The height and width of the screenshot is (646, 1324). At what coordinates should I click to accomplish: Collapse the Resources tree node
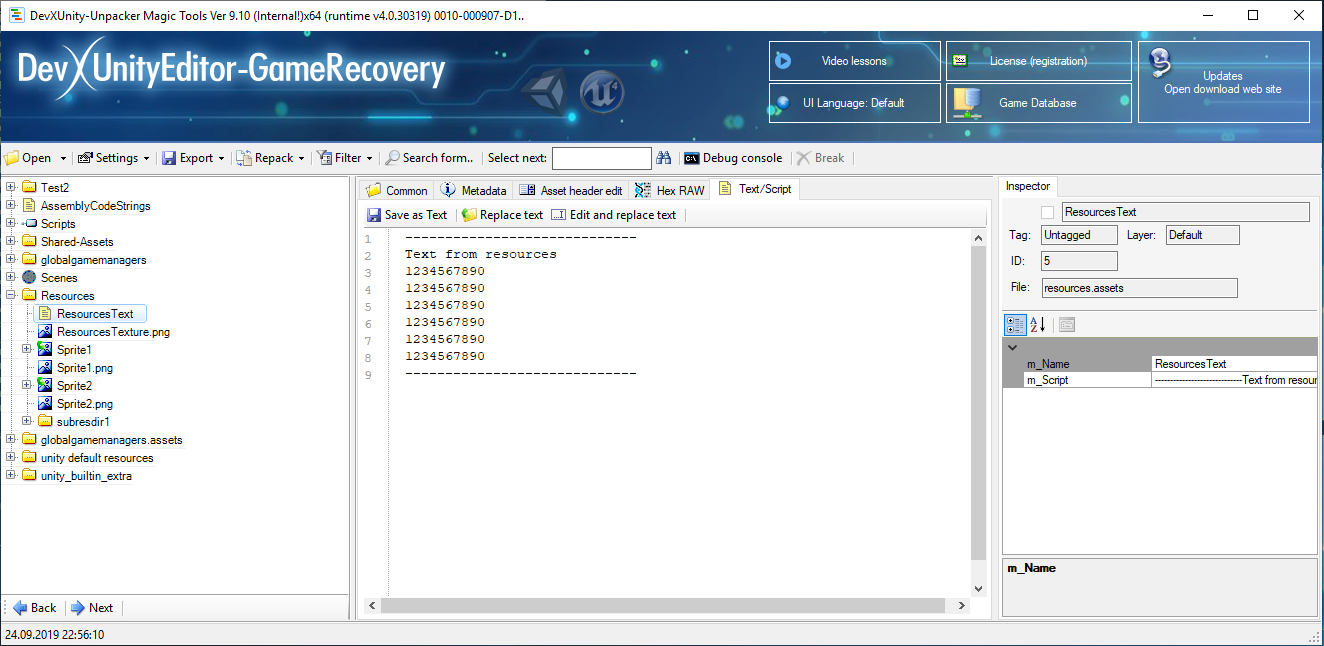tap(11, 295)
